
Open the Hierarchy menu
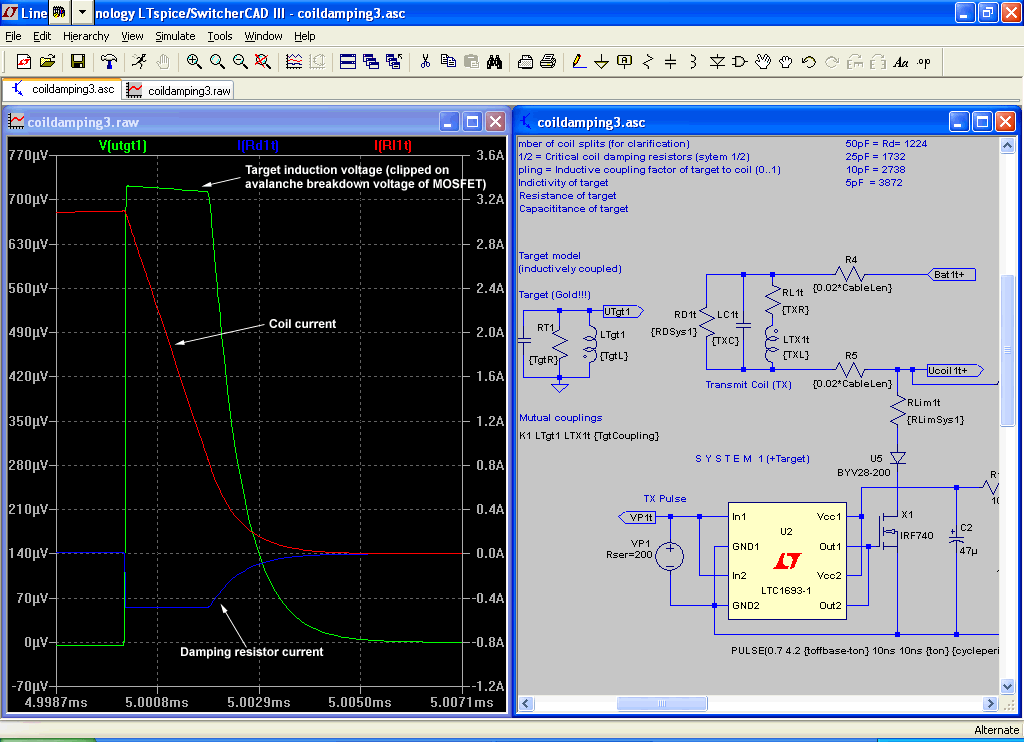coord(86,36)
